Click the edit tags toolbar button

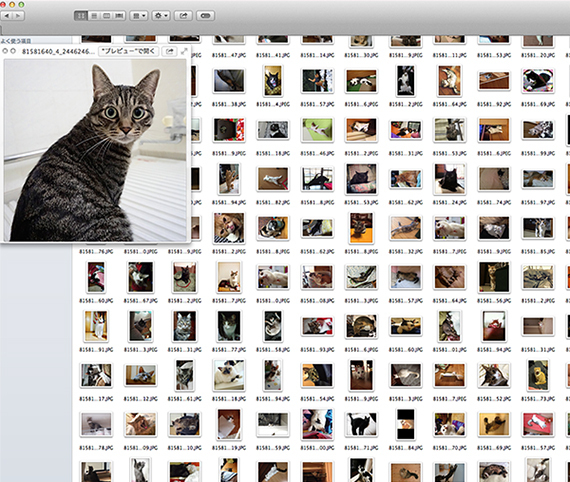point(205,16)
